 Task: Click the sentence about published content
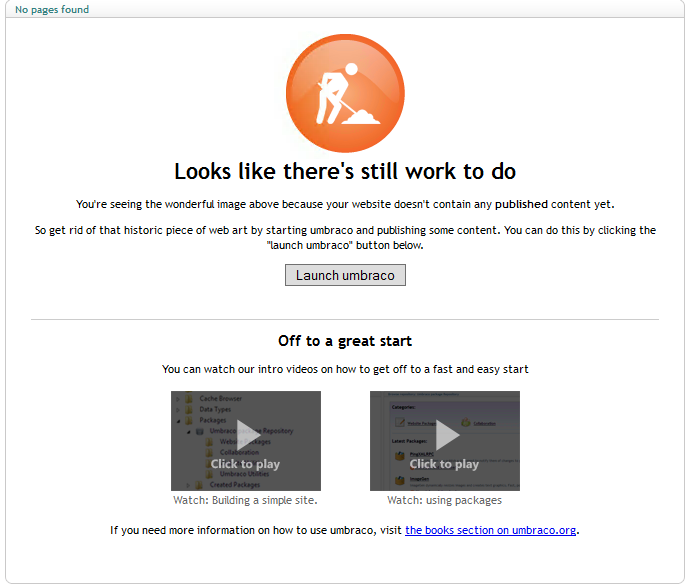click(345, 204)
